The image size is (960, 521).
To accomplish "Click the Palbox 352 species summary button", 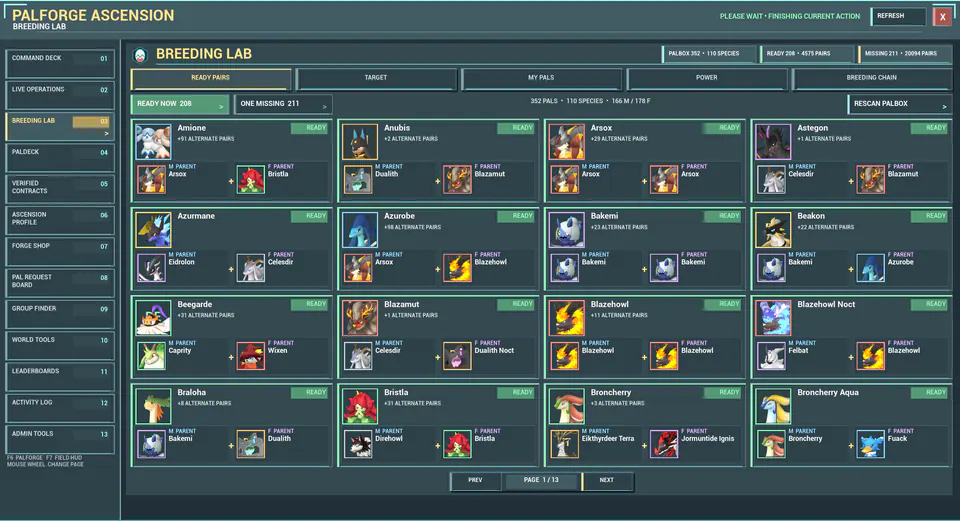I will (708, 54).
